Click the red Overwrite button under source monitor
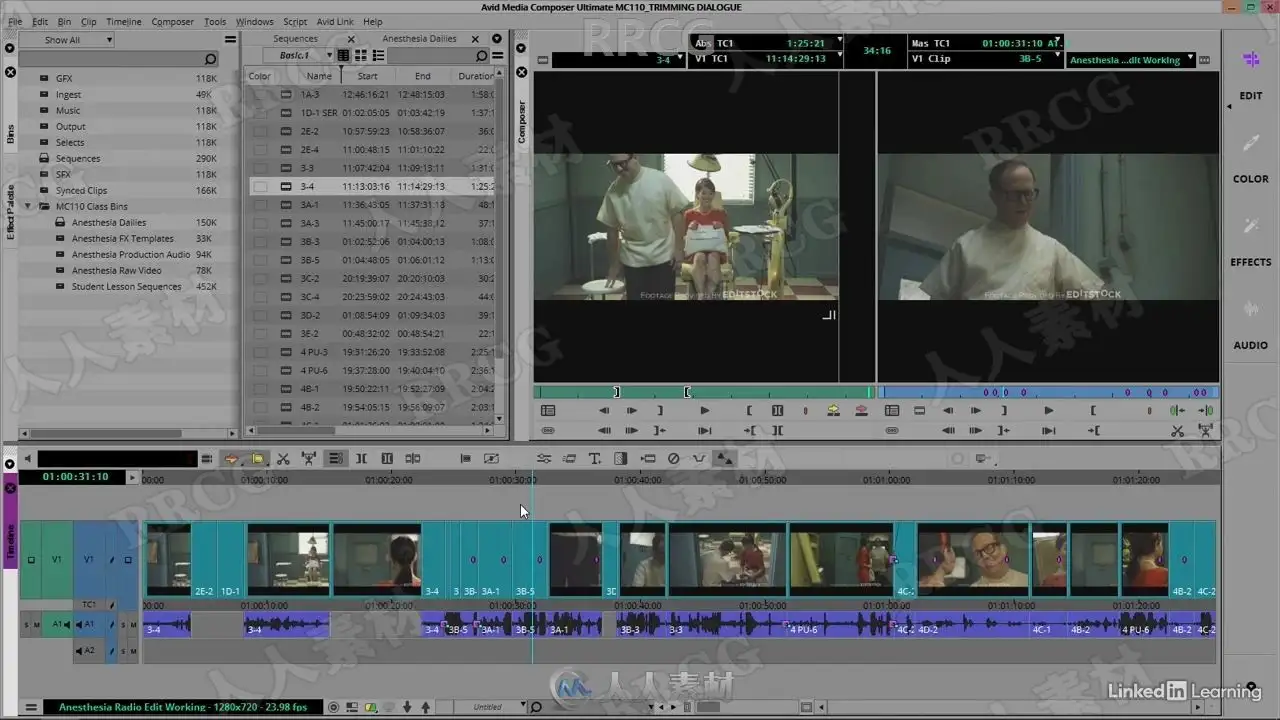The height and width of the screenshot is (720, 1280). coord(861,411)
